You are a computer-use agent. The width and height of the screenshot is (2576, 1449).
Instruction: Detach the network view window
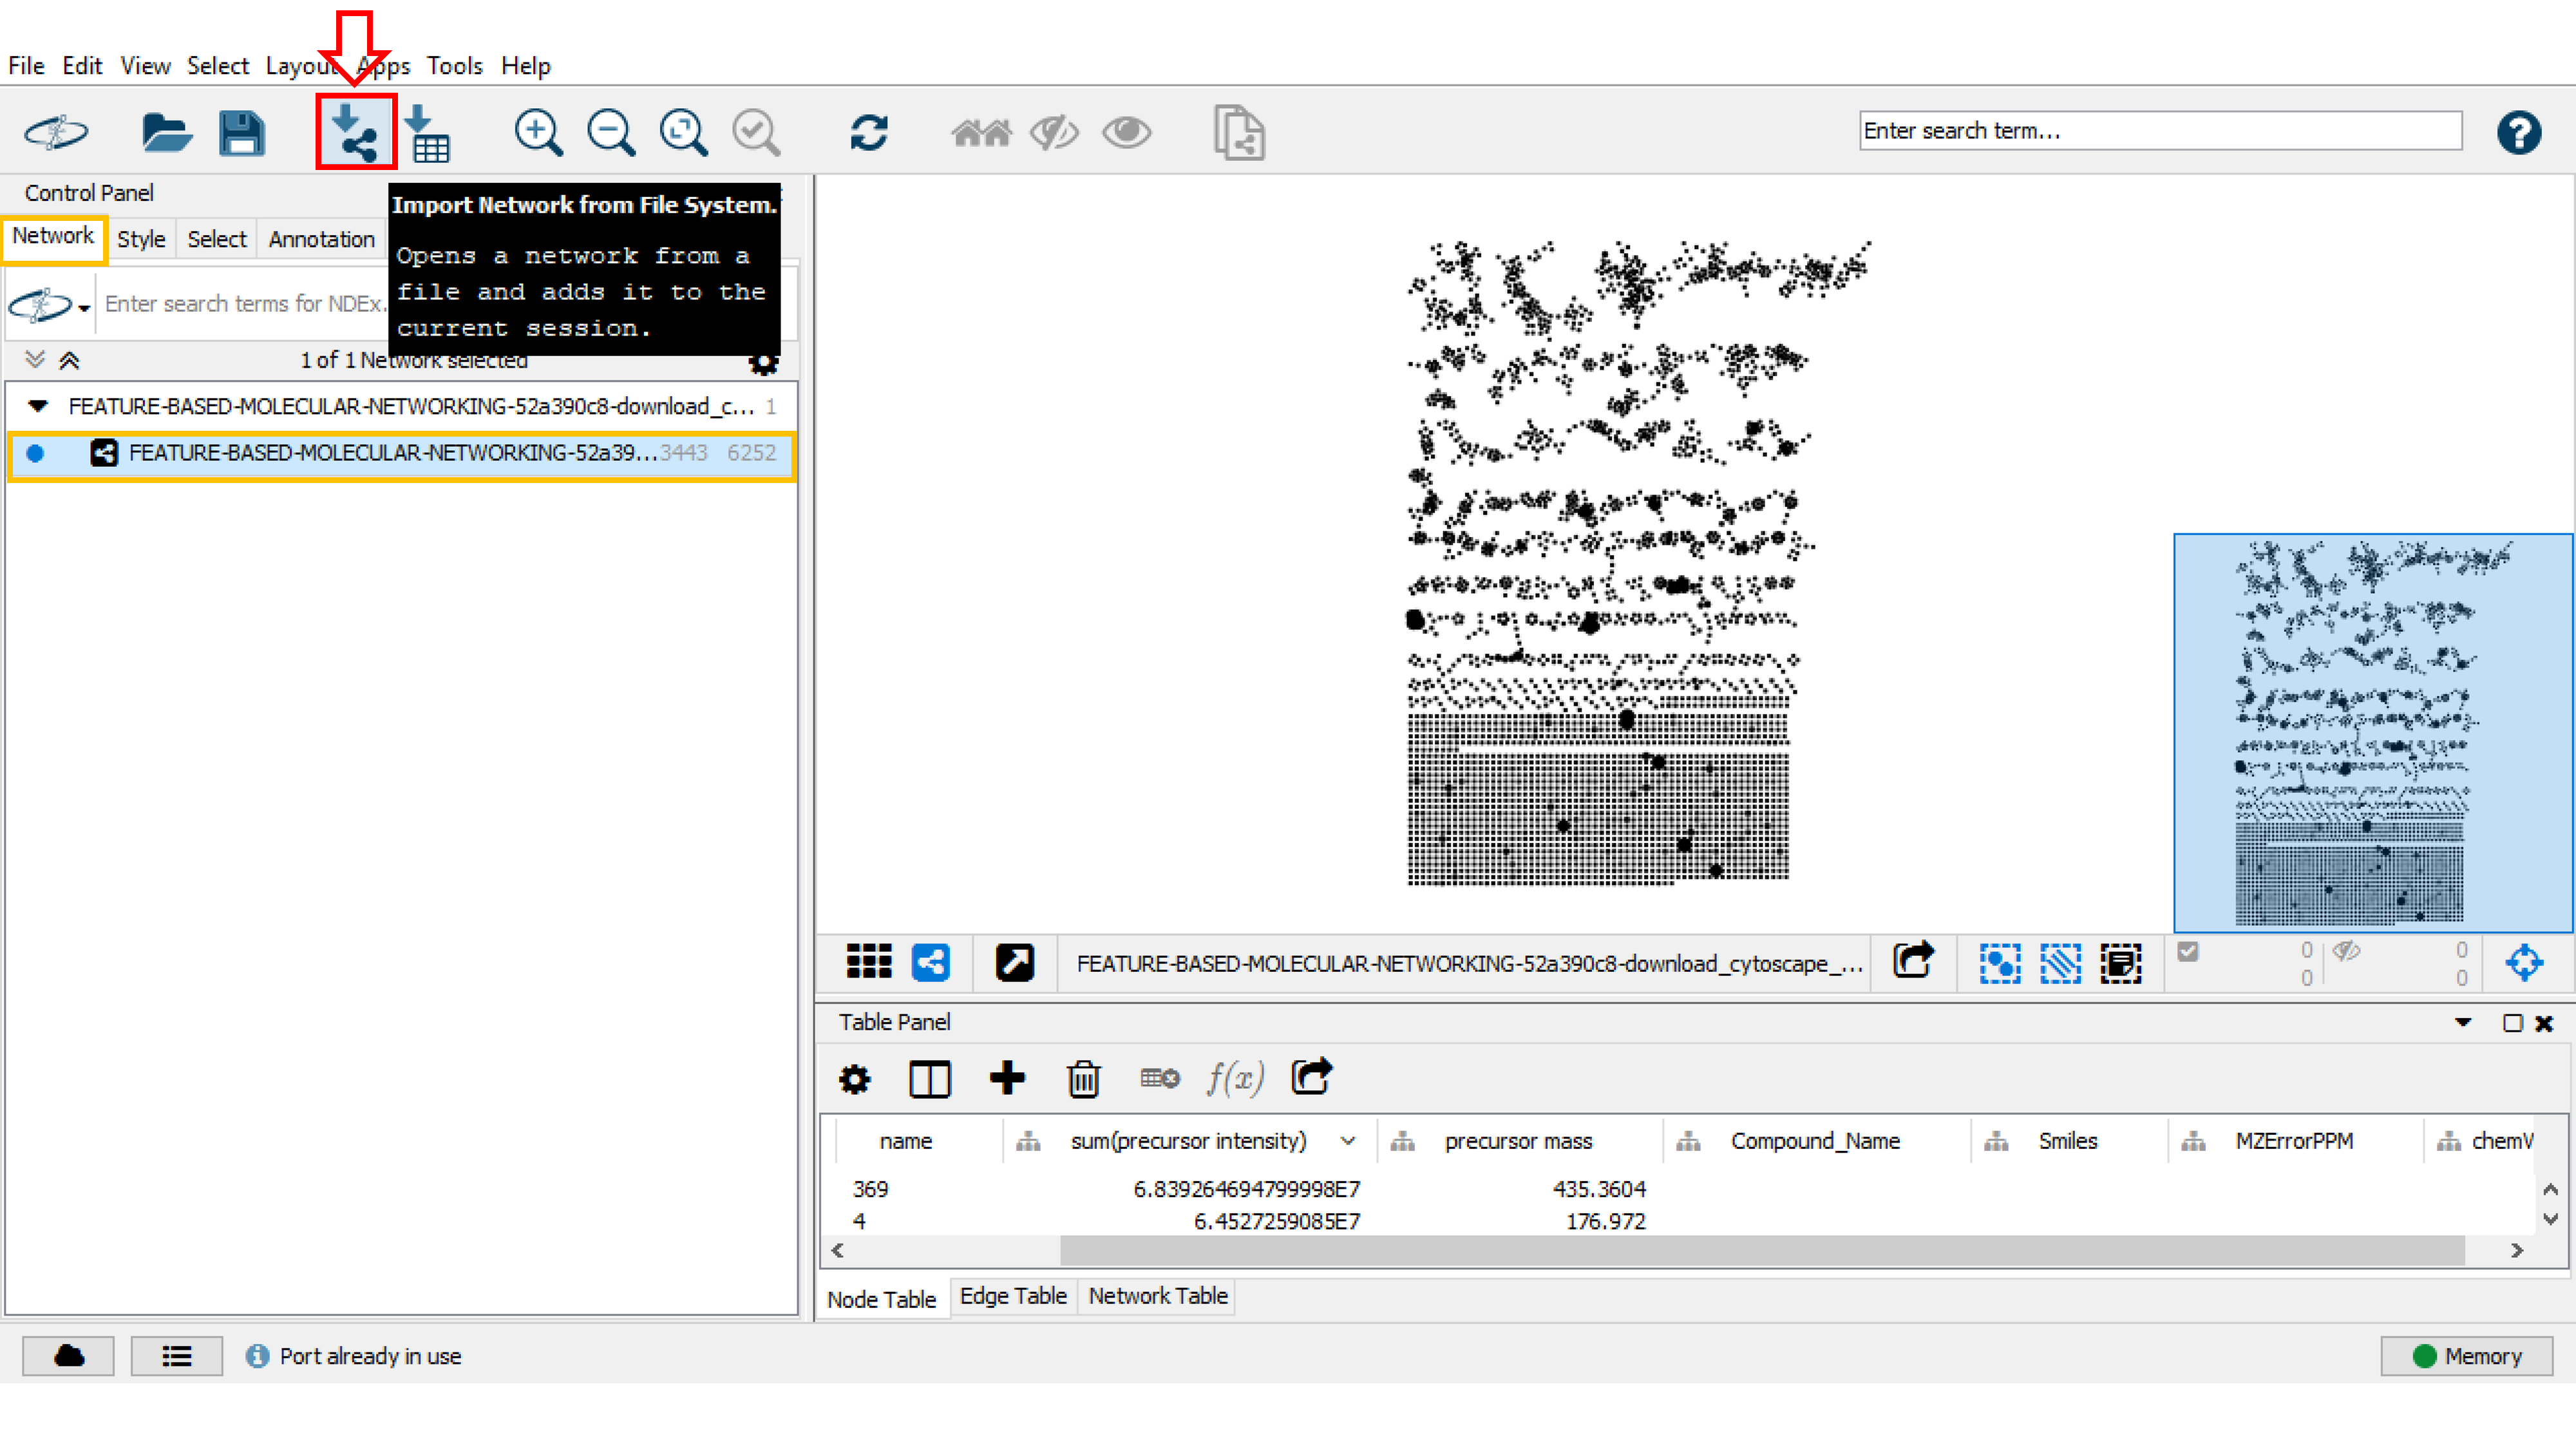coord(1014,962)
